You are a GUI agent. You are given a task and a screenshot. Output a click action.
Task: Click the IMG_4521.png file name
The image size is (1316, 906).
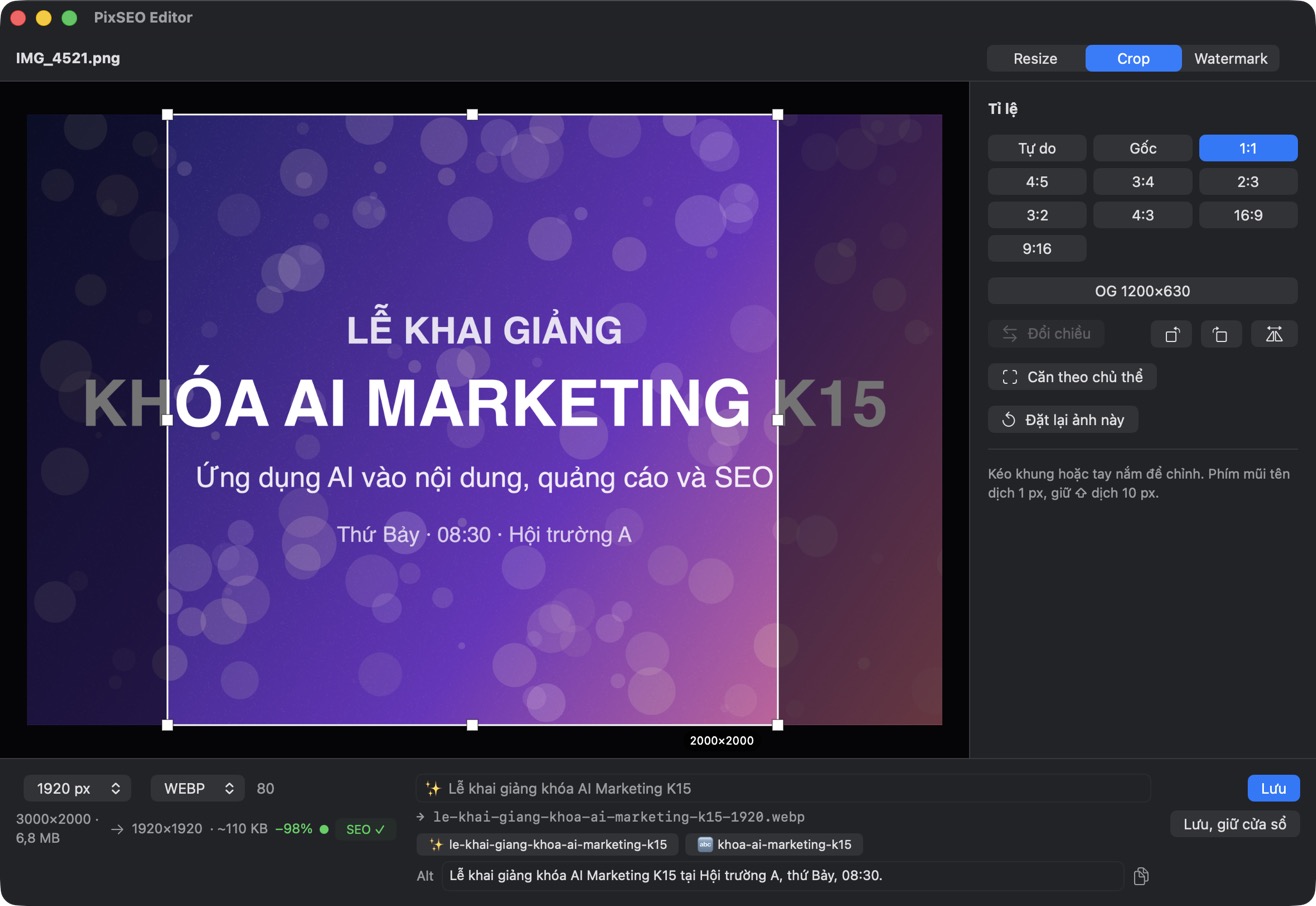point(68,58)
